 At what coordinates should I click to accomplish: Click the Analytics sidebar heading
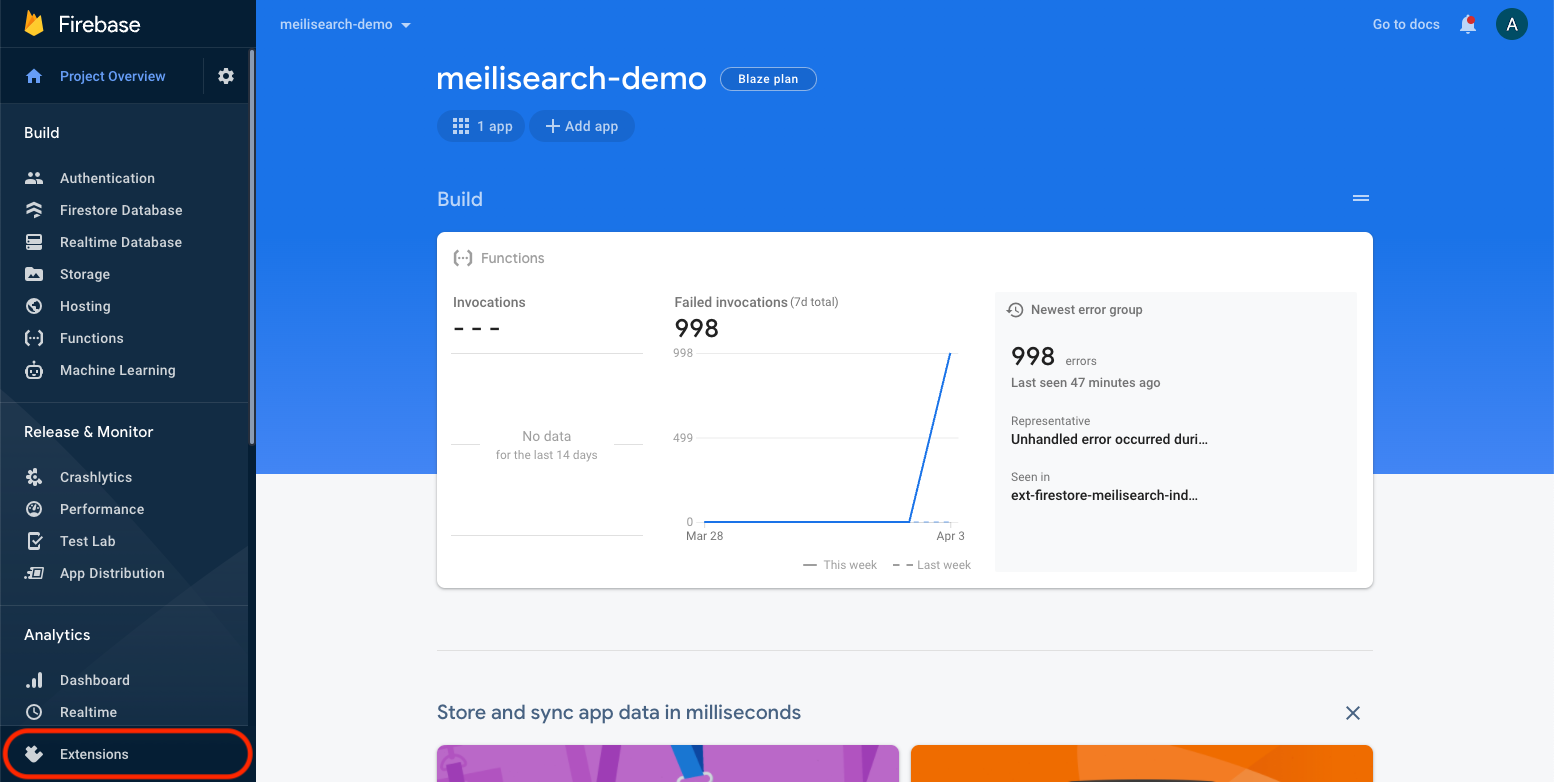pos(57,635)
